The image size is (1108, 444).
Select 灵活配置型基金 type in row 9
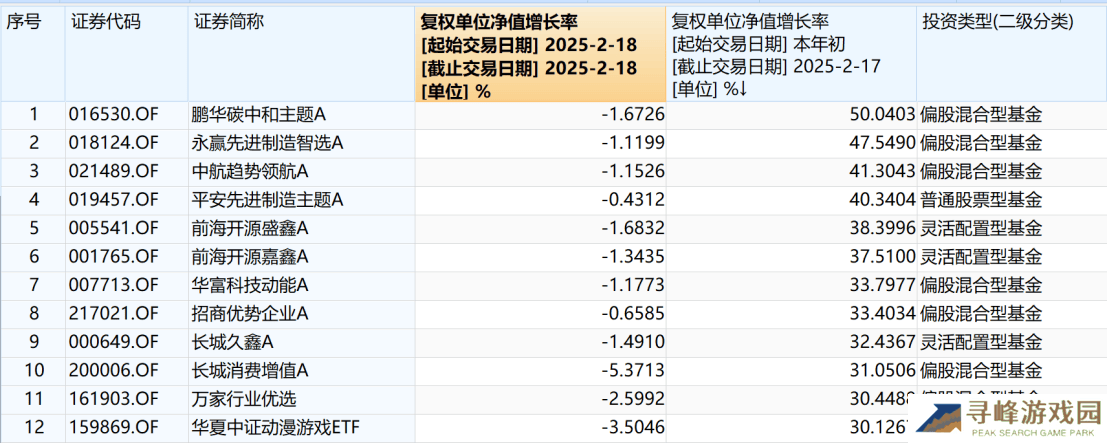982,342
